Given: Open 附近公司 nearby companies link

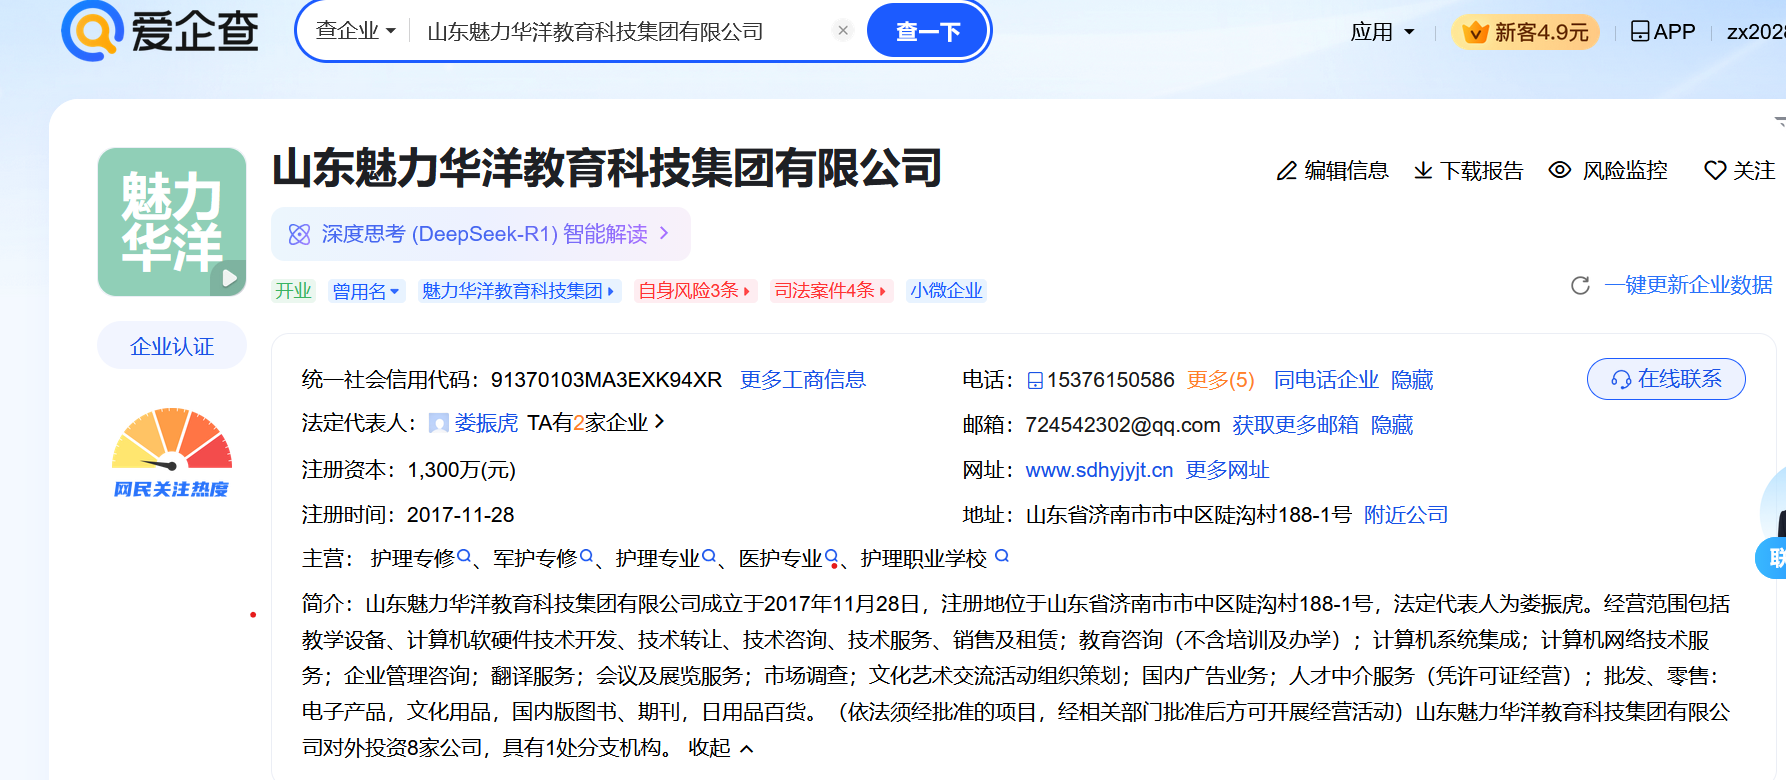Looking at the screenshot, I should [1406, 515].
